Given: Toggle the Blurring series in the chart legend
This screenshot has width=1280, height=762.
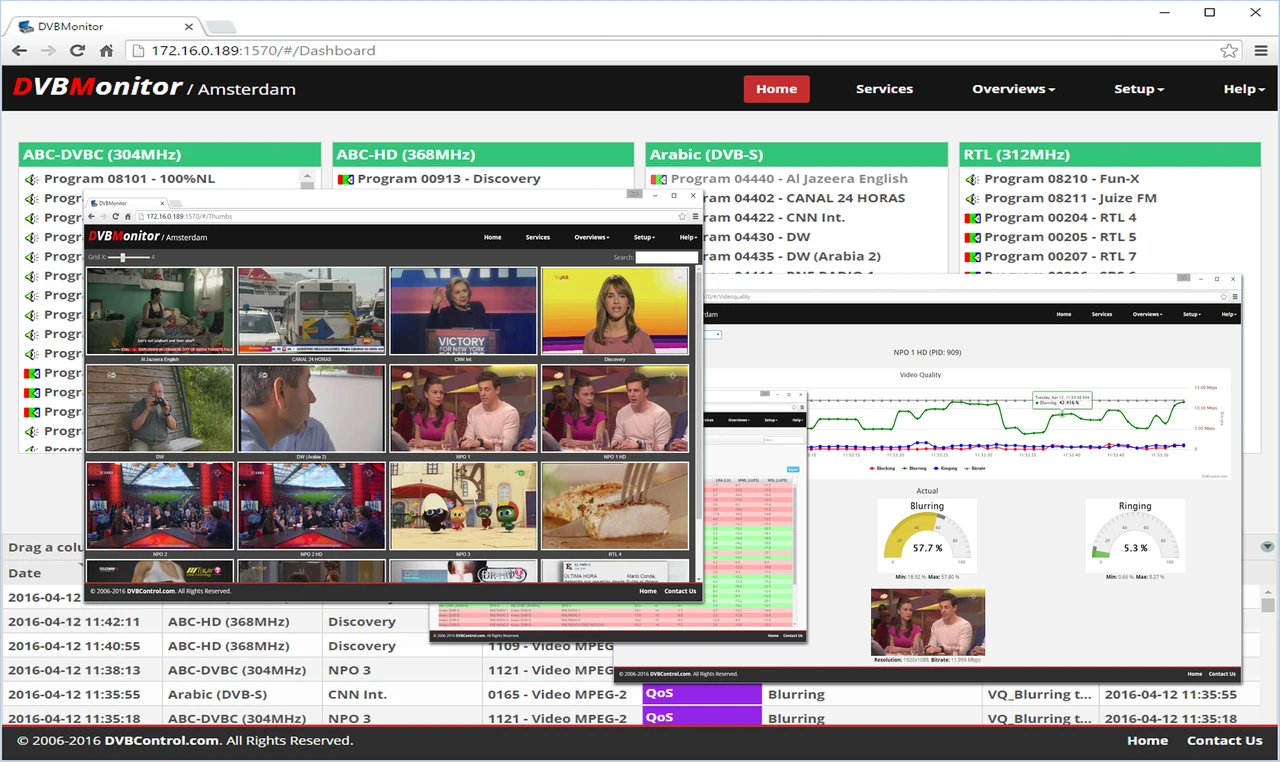Looking at the screenshot, I should pos(915,468).
